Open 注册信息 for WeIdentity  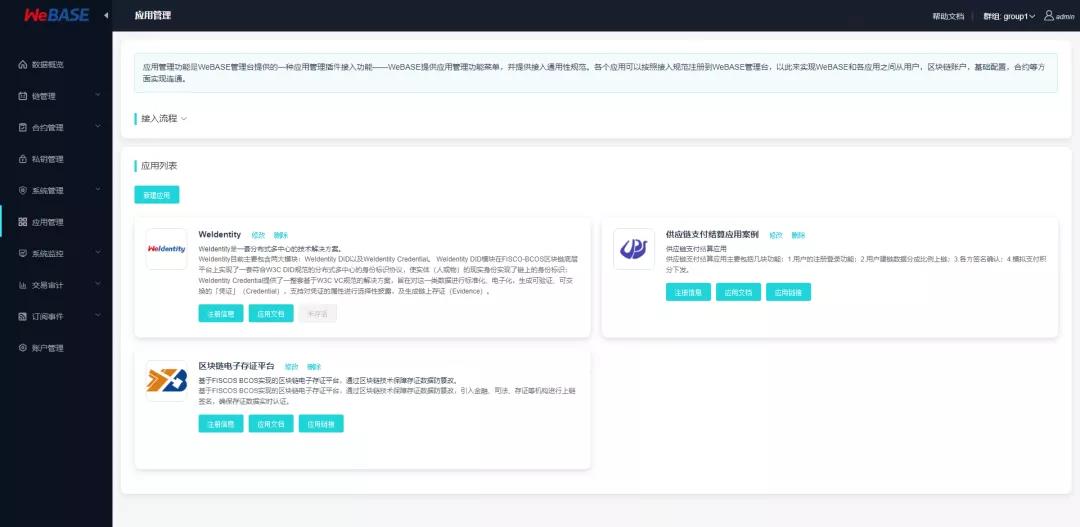(x=221, y=313)
